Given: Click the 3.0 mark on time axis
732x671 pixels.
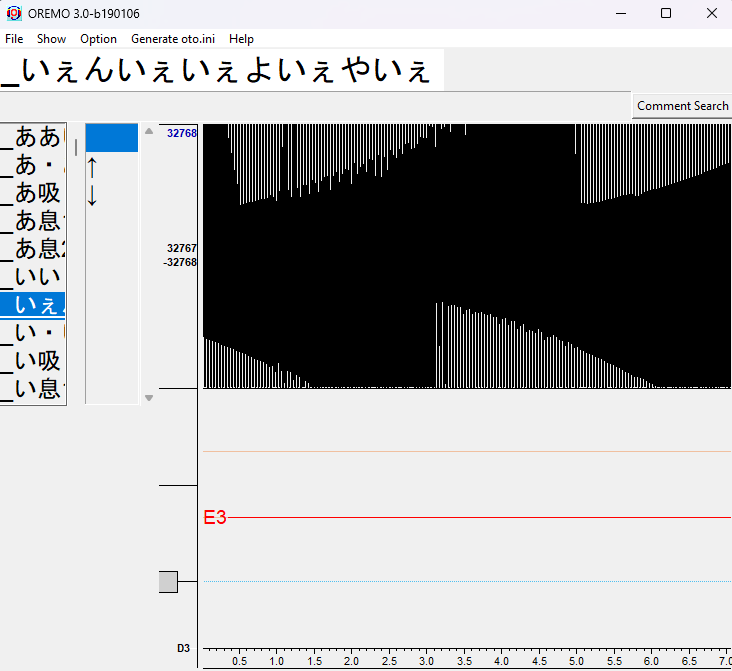Looking at the screenshot, I should click(x=426, y=661).
